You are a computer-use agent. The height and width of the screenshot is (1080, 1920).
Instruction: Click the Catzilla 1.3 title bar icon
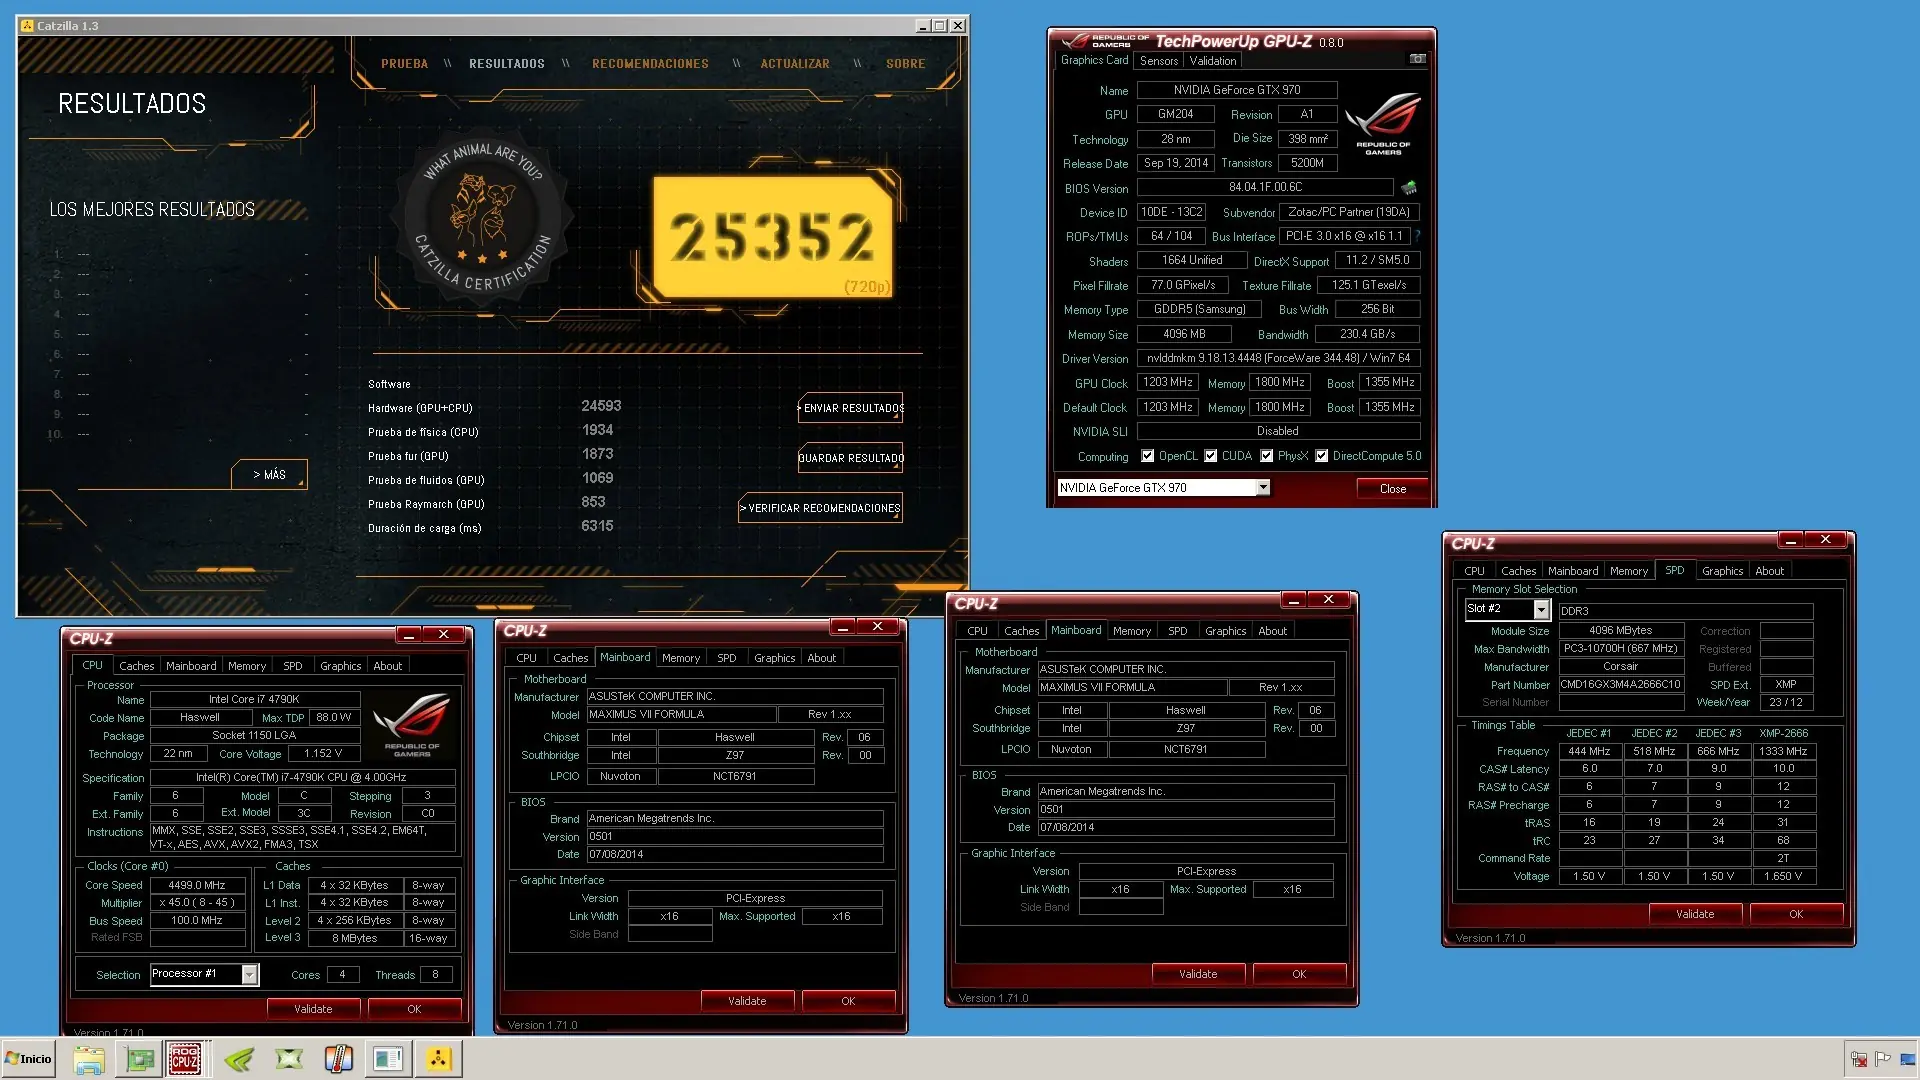click(26, 25)
